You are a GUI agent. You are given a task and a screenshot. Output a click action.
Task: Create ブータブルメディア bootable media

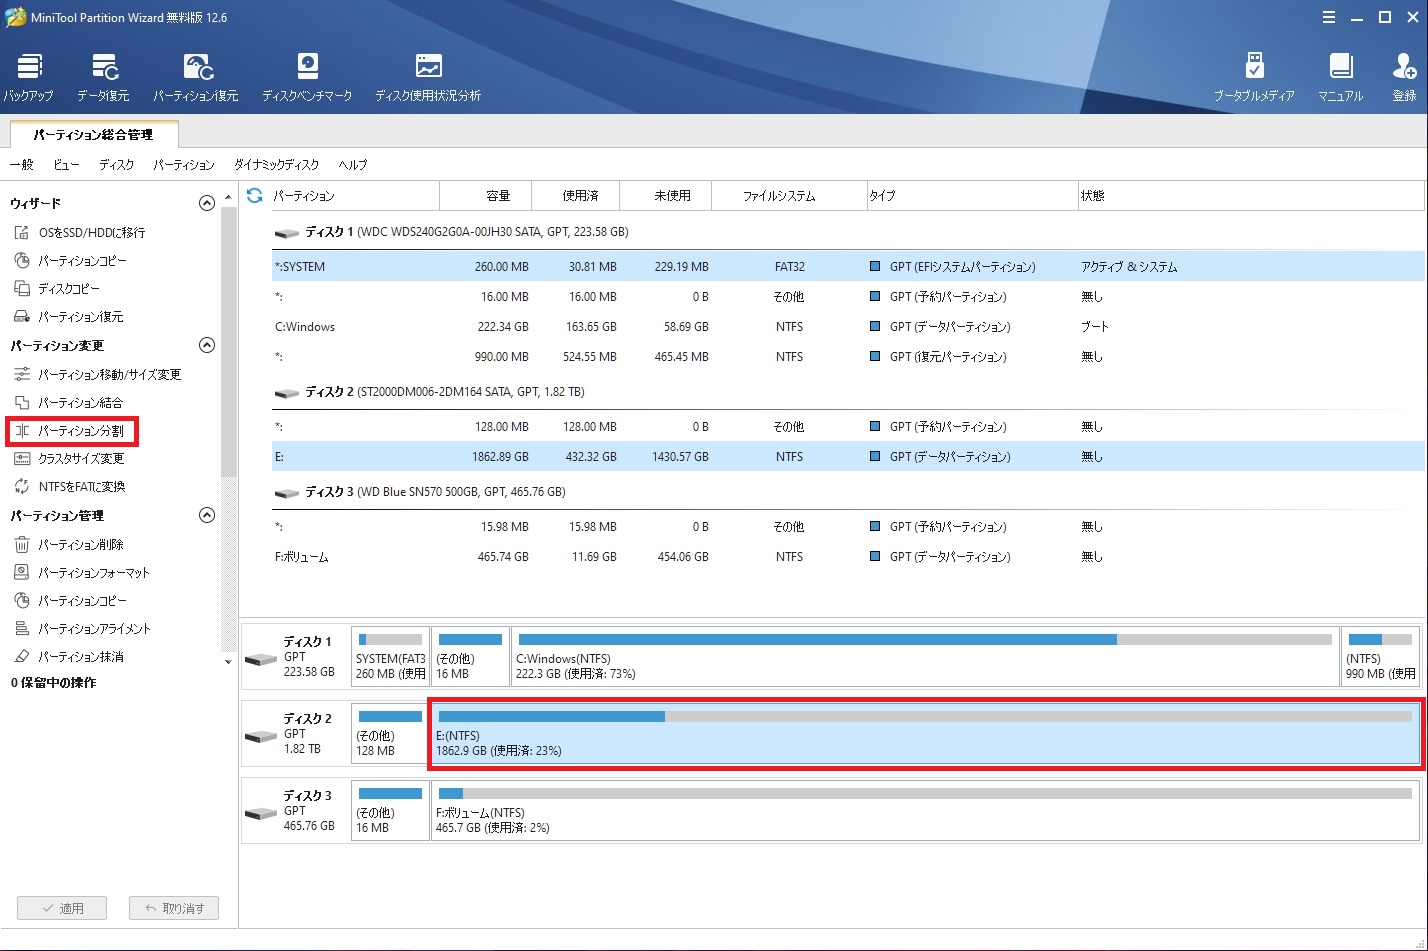(1254, 78)
